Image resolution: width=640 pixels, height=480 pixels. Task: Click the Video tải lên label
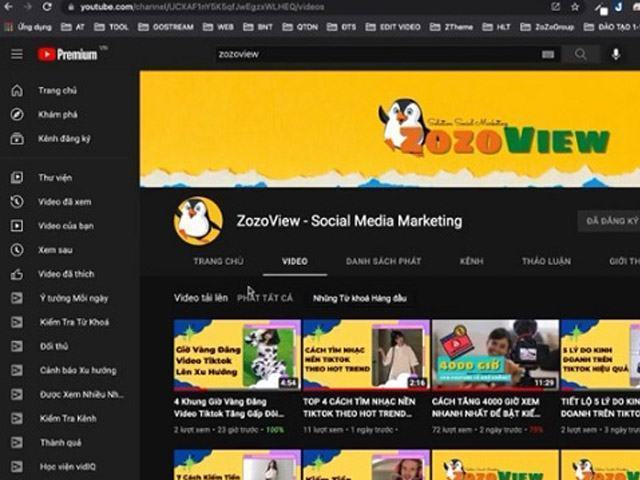click(201, 298)
